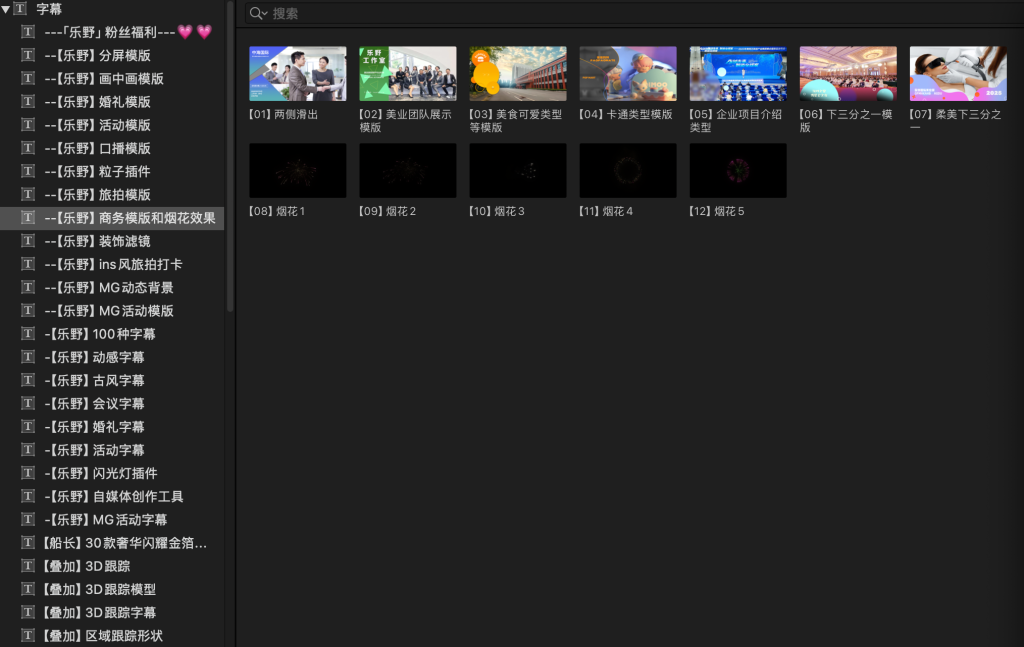Select 【叠加】区域跟踪形状 category
Screen dimensions: 1024x647
(112, 635)
